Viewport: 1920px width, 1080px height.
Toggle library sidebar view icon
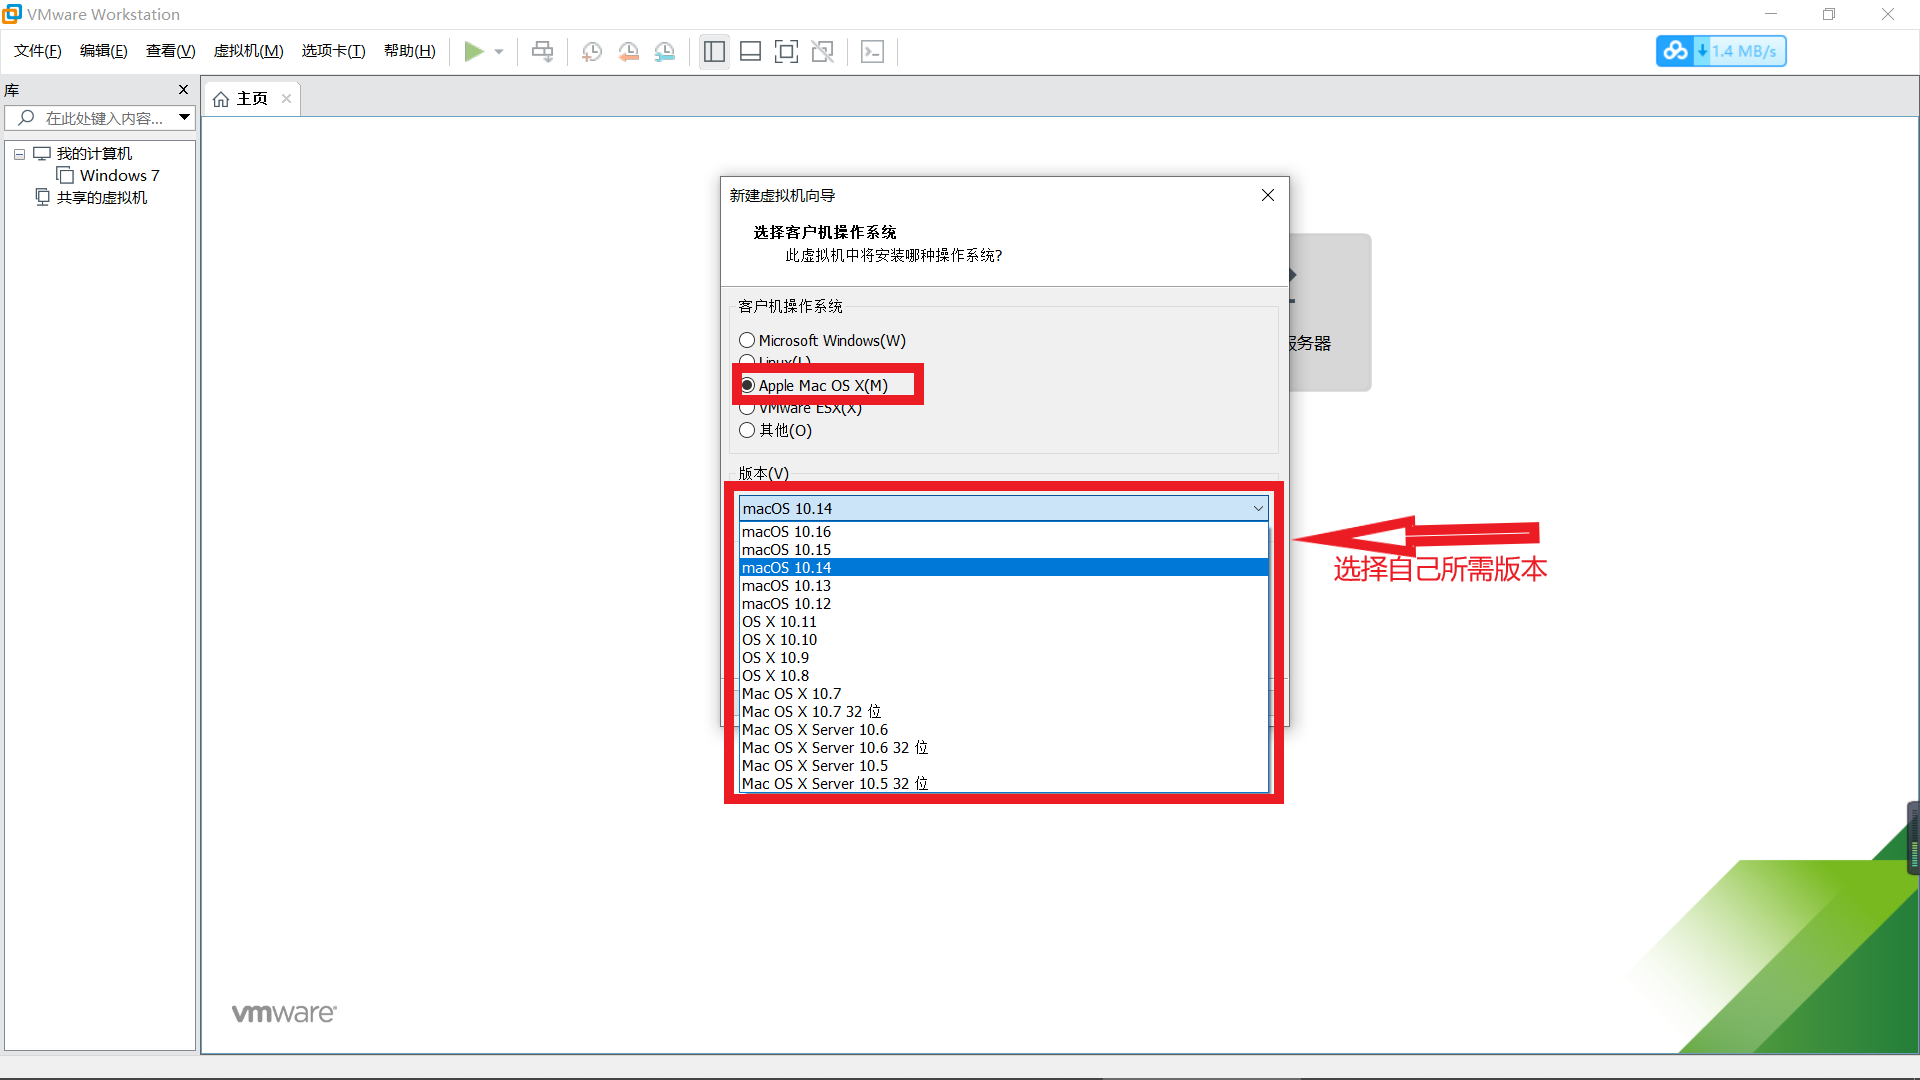(x=714, y=51)
